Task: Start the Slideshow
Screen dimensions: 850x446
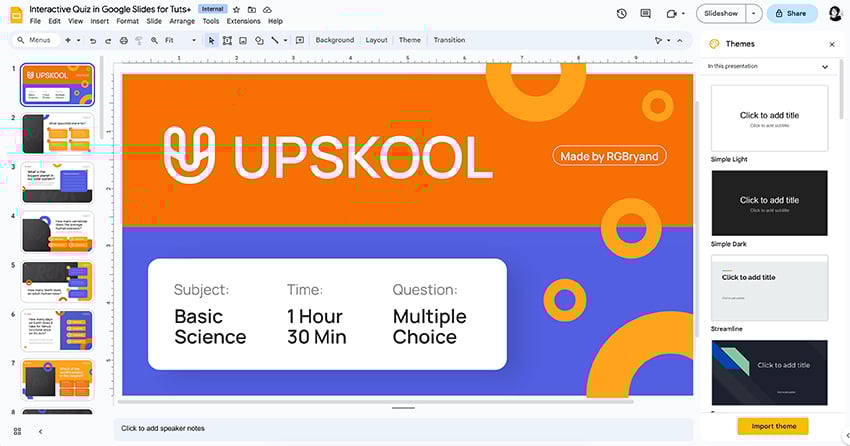Action: tap(721, 14)
